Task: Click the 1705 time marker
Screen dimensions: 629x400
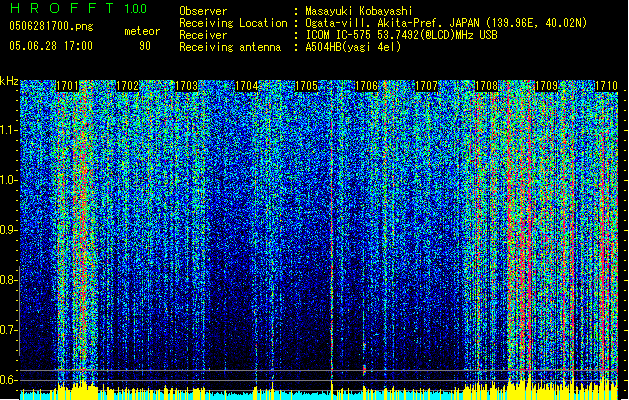Action: pos(306,86)
